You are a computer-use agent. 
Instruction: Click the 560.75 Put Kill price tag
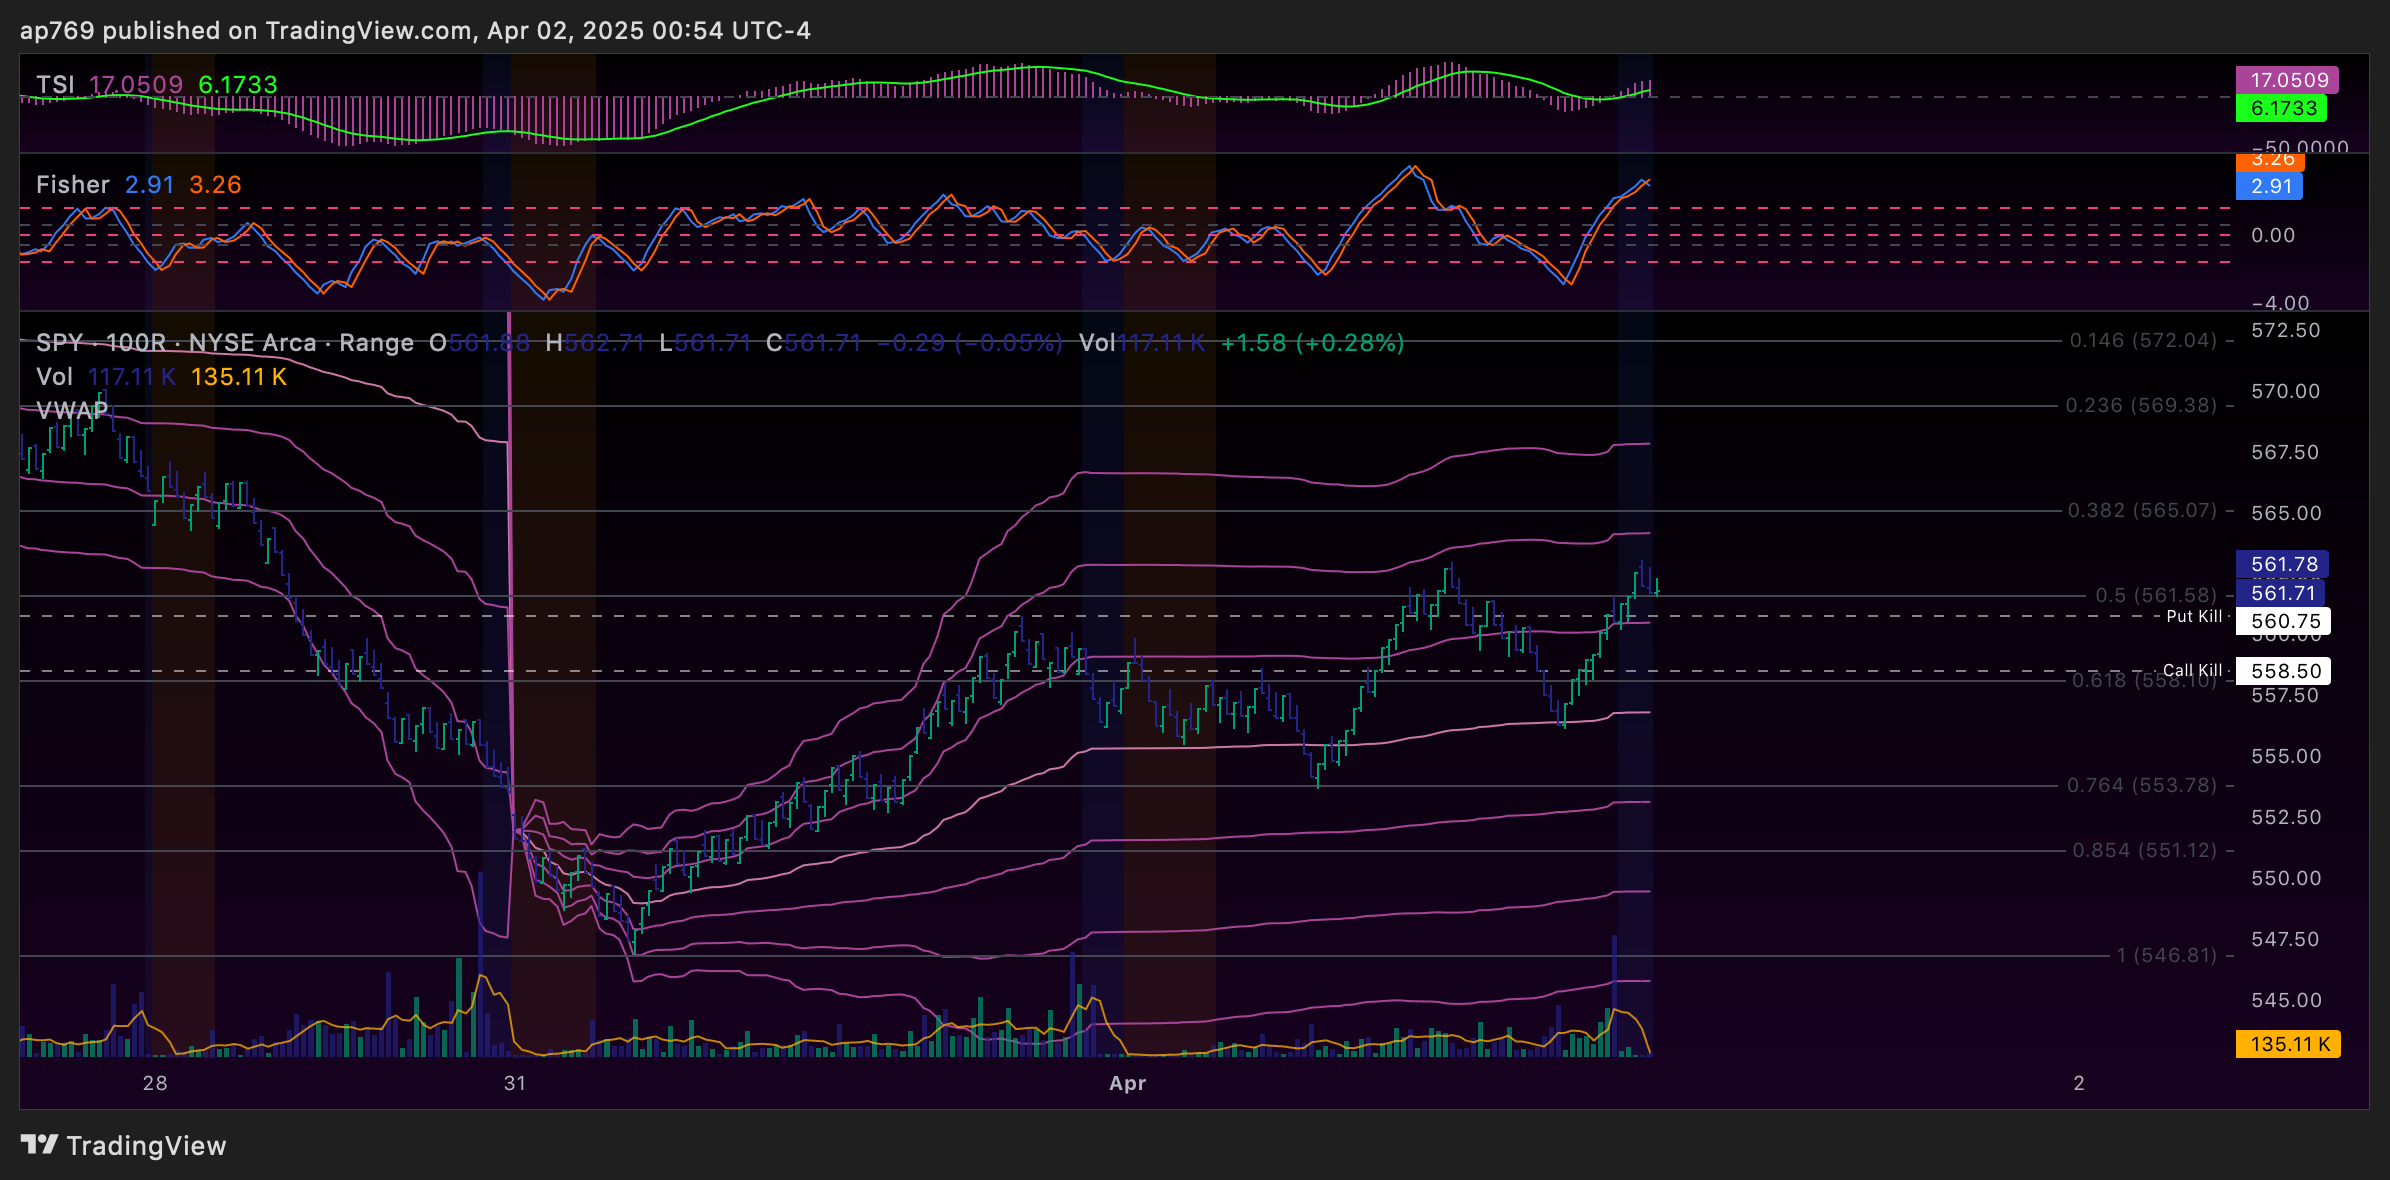pos(2284,621)
